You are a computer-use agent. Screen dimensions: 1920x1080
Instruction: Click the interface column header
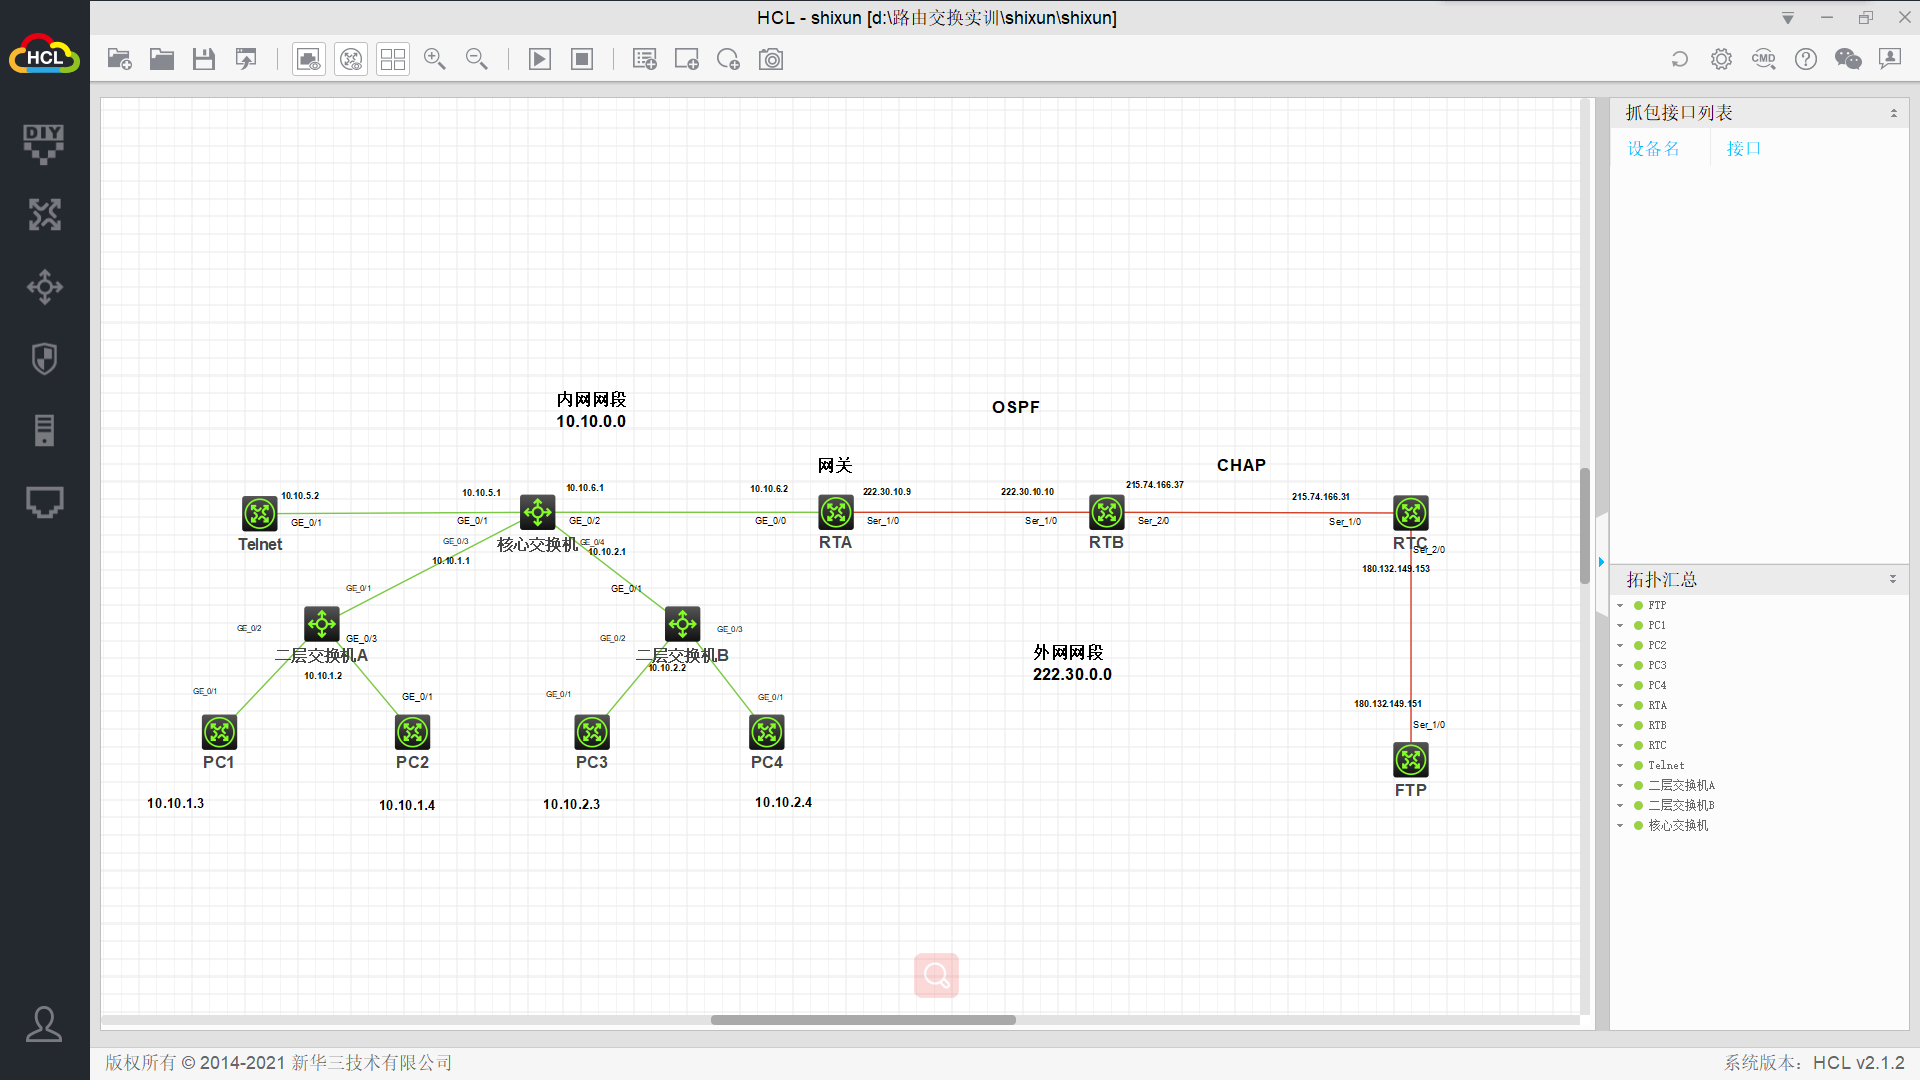(x=1743, y=149)
